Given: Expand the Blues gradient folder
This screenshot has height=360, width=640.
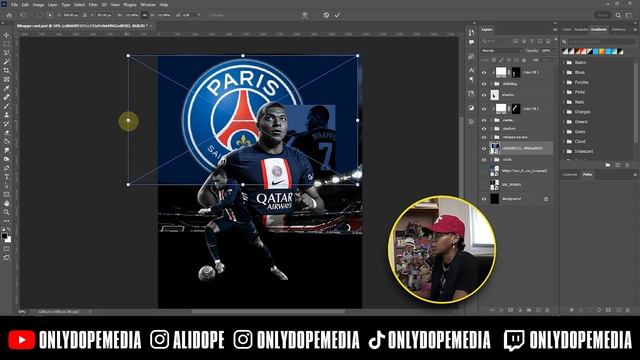Looking at the screenshot, I should (564, 72).
